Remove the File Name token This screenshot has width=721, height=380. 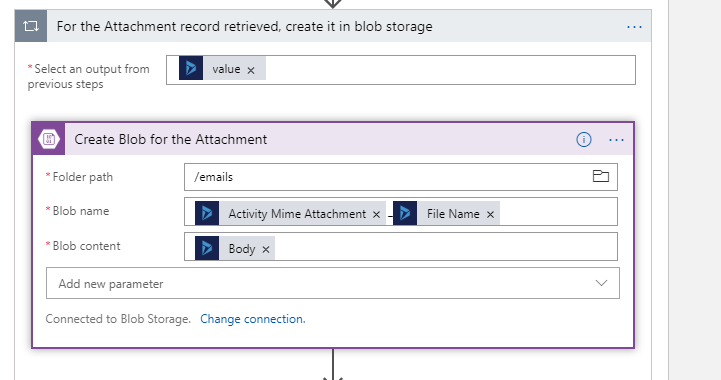[490, 214]
